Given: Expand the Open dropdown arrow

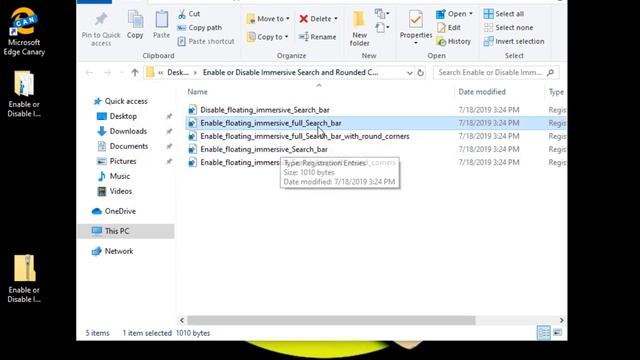Looking at the screenshot, I should tap(471, 14).
